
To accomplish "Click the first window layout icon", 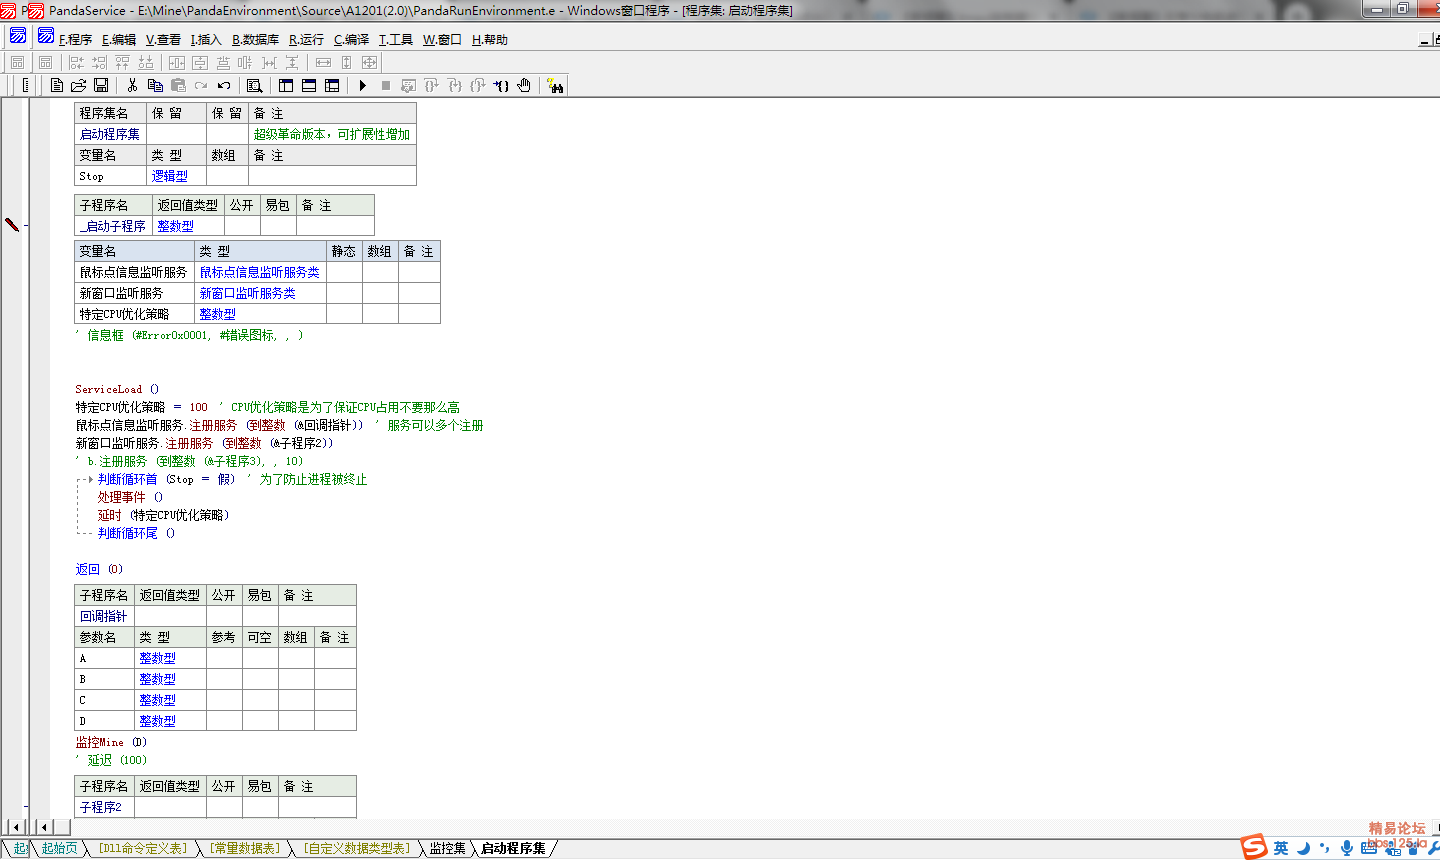I will click(286, 86).
